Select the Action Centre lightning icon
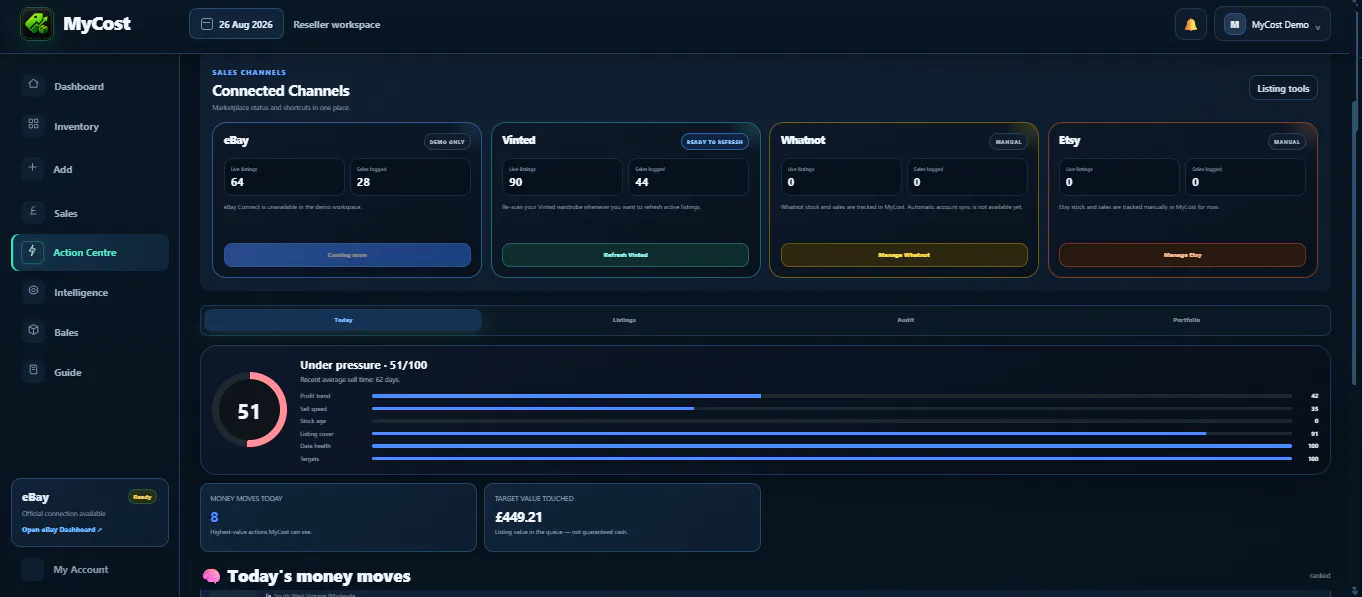Screen dimensions: 1362x597 [33, 252]
